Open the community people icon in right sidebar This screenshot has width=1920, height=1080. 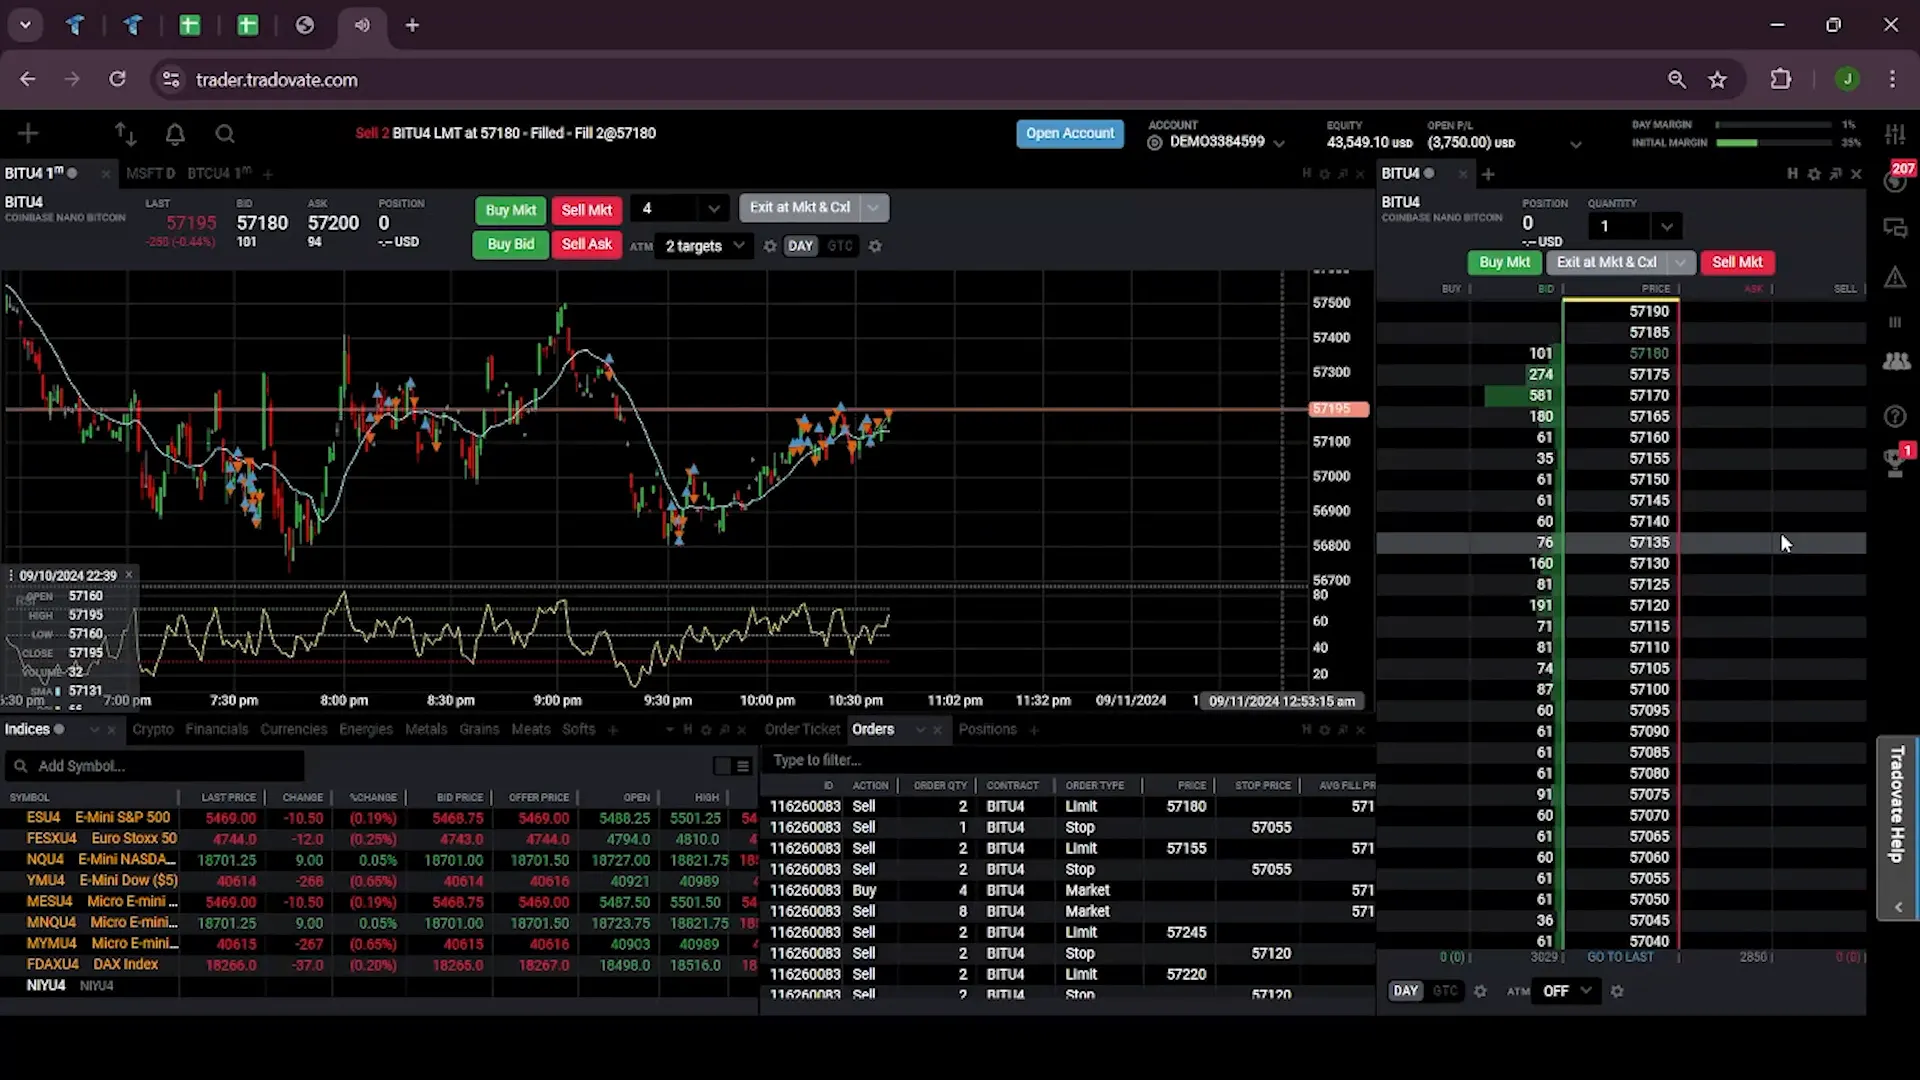point(1895,362)
